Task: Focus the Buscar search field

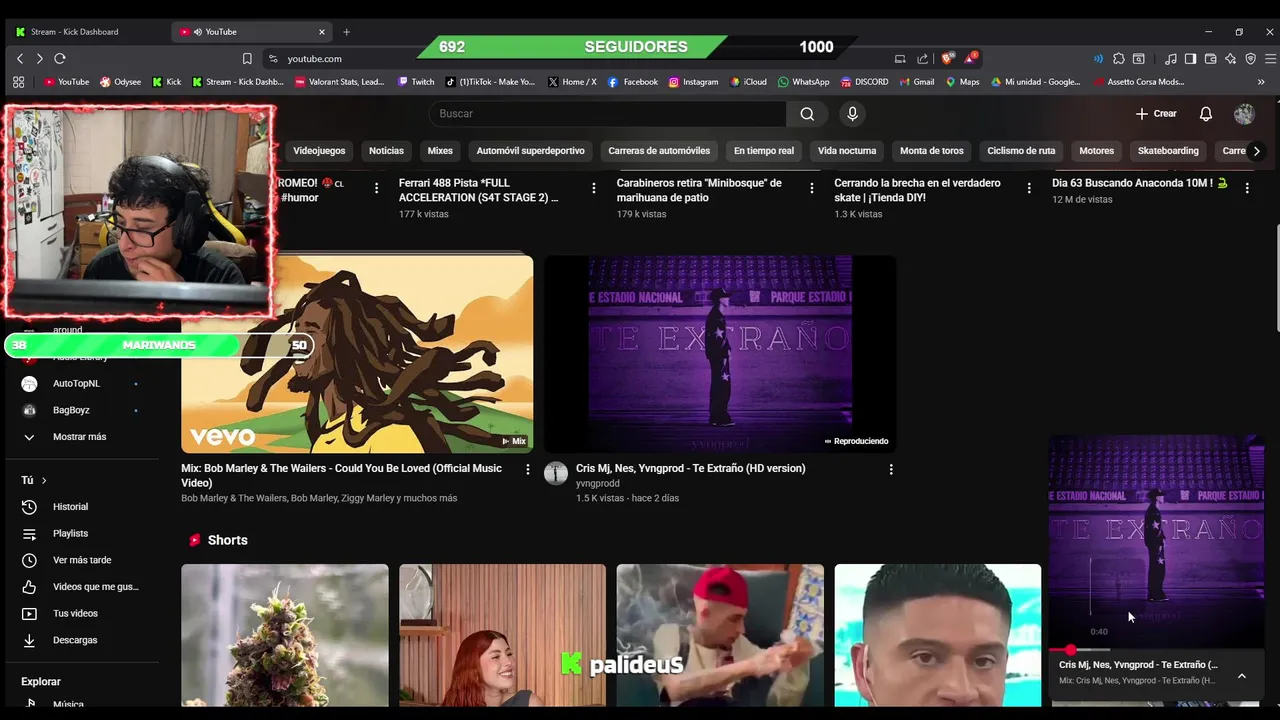Action: (608, 114)
